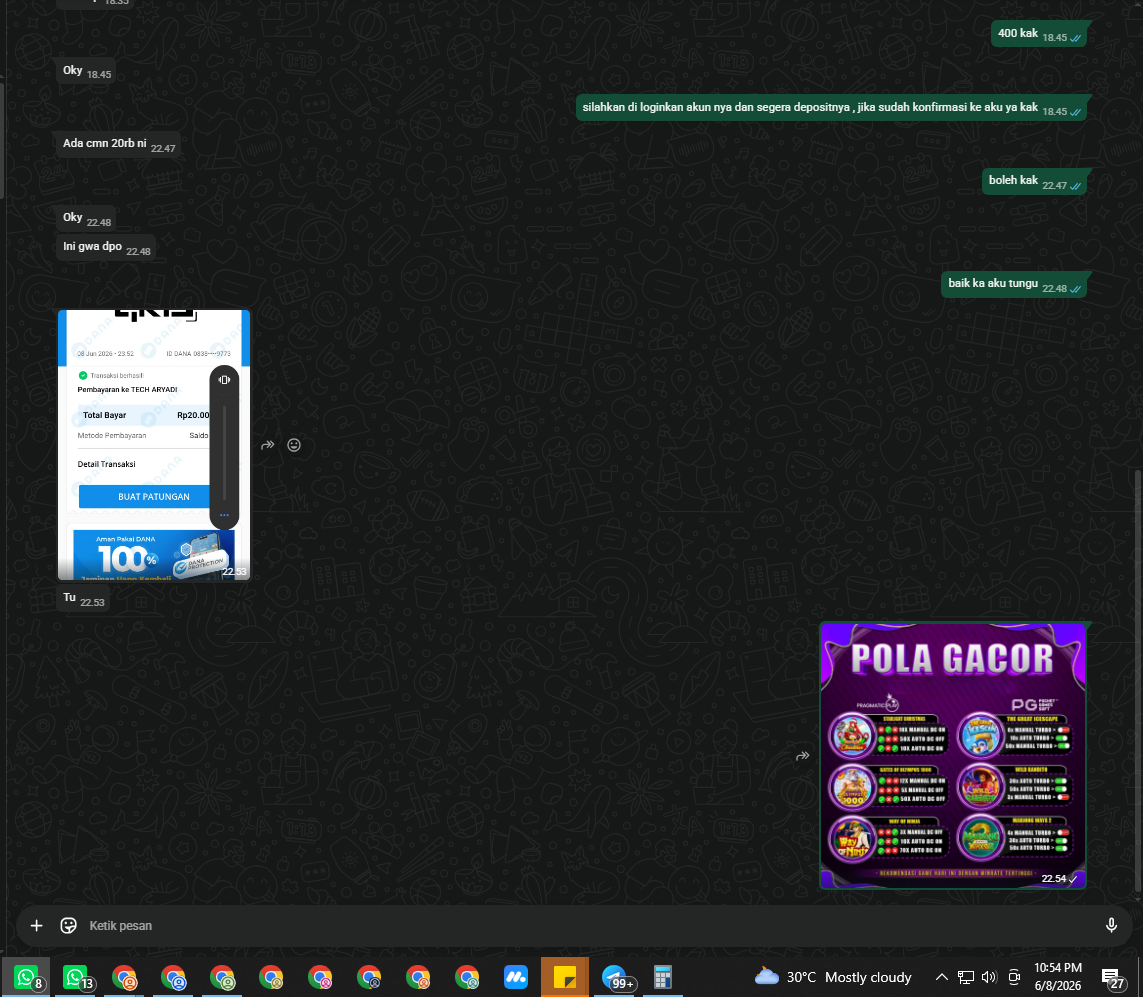Image resolution: width=1143 pixels, height=997 pixels.
Task: Open the notification center with 27 badge
Action: pos(1112,977)
